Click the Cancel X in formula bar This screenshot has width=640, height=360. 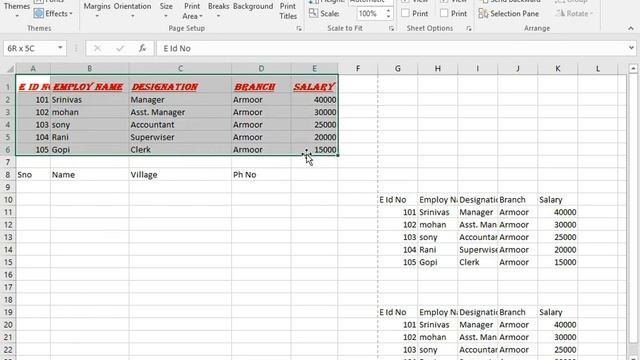97,48
